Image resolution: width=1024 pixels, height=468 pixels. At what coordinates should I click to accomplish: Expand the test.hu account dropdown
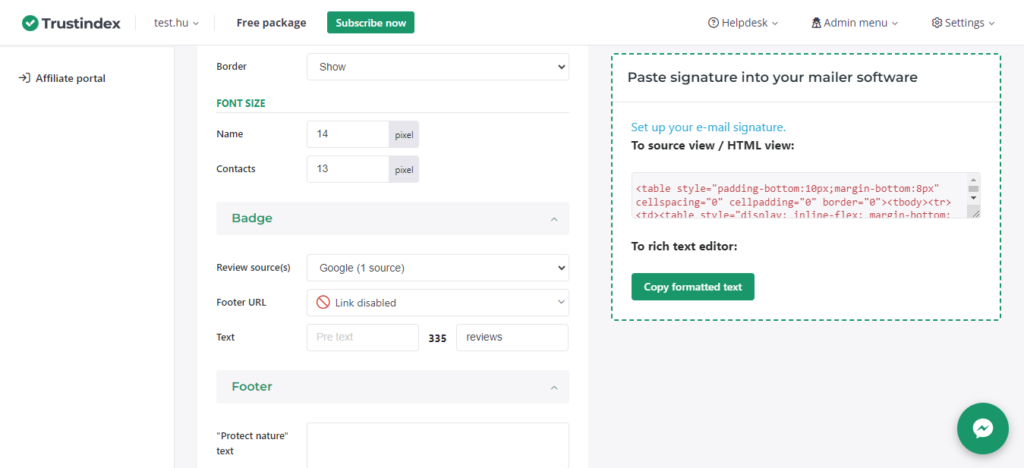click(x=176, y=22)
